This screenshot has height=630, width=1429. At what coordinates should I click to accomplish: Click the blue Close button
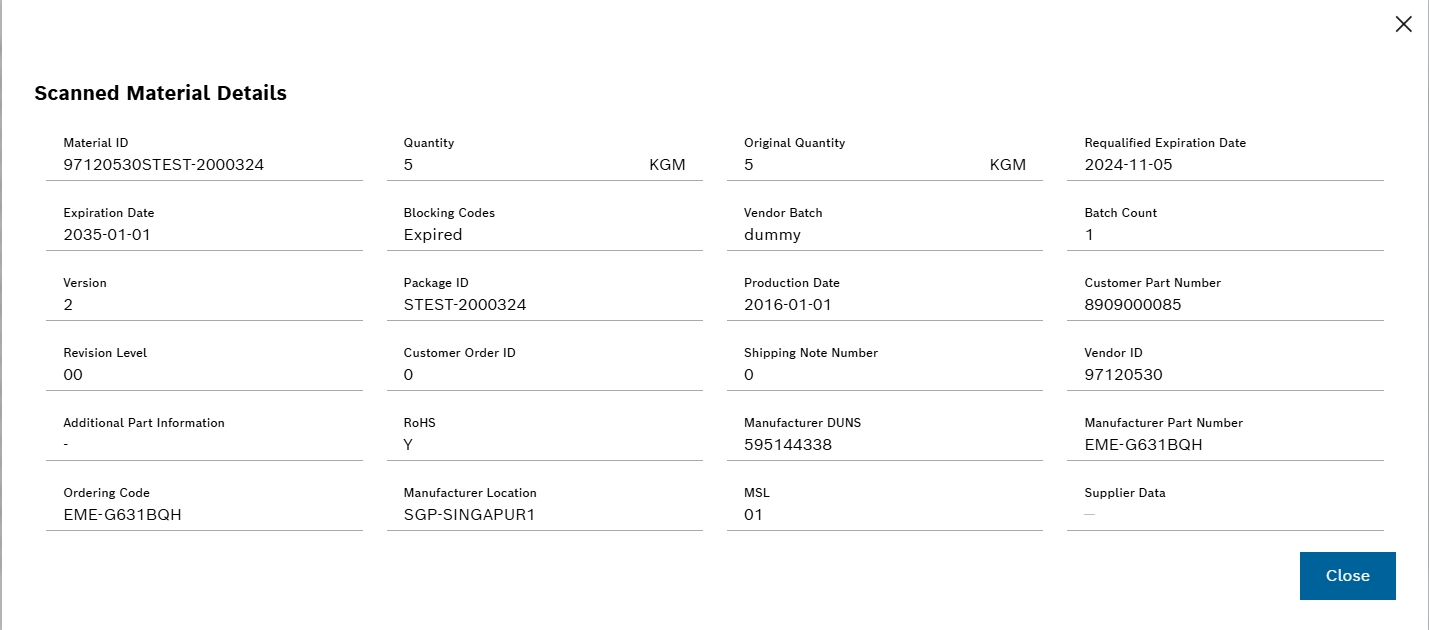click(x=1347, y=576)
